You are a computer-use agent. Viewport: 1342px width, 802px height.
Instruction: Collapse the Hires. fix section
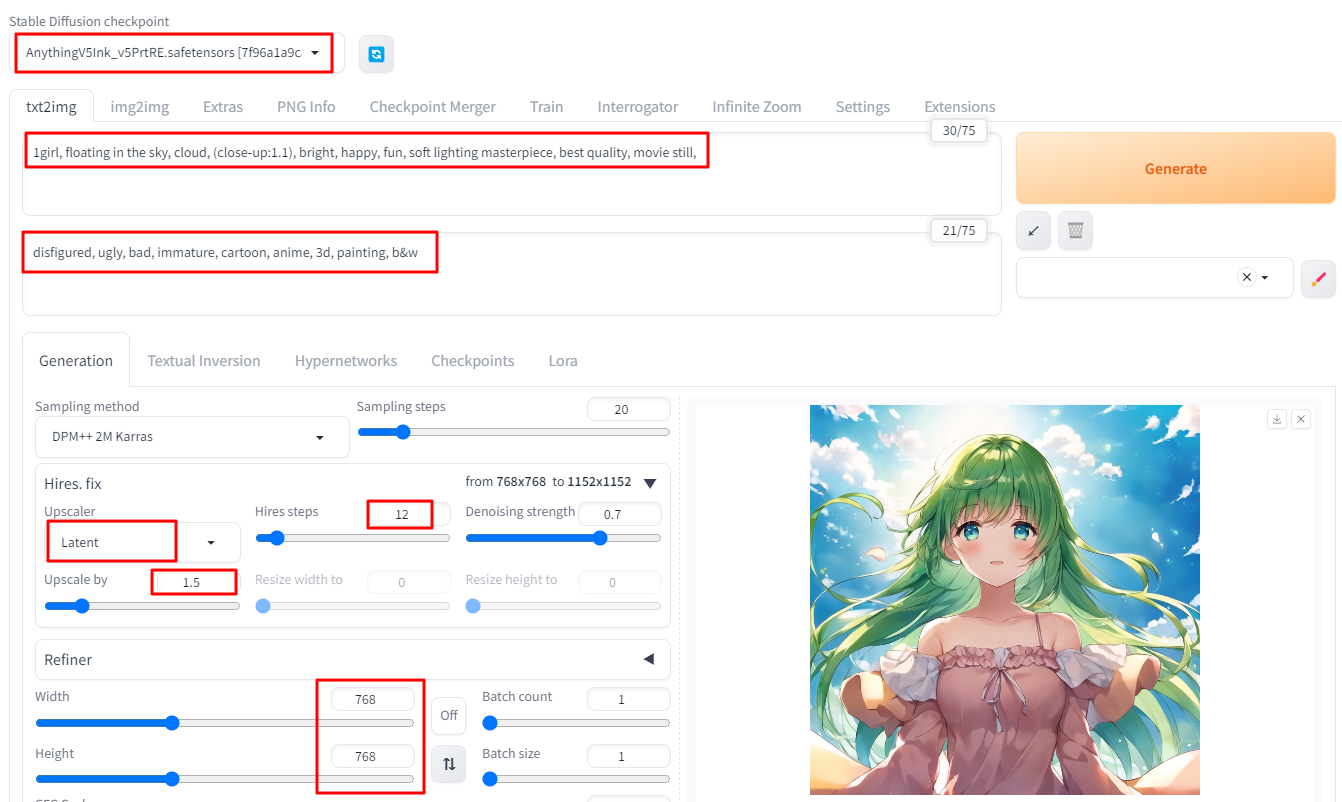click(x=649, y=483)
